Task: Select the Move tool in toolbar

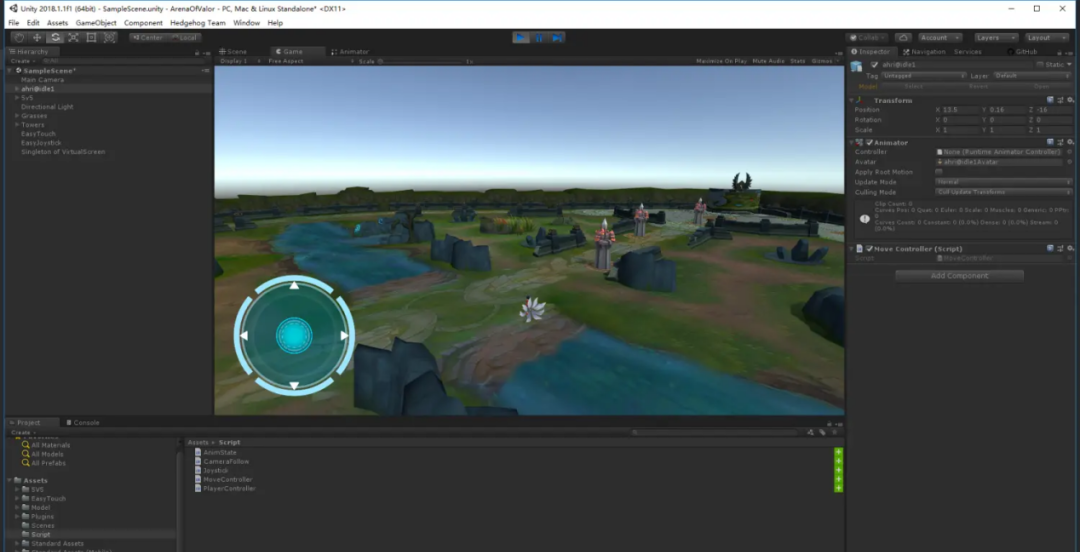Action: [x=37, y=38]
